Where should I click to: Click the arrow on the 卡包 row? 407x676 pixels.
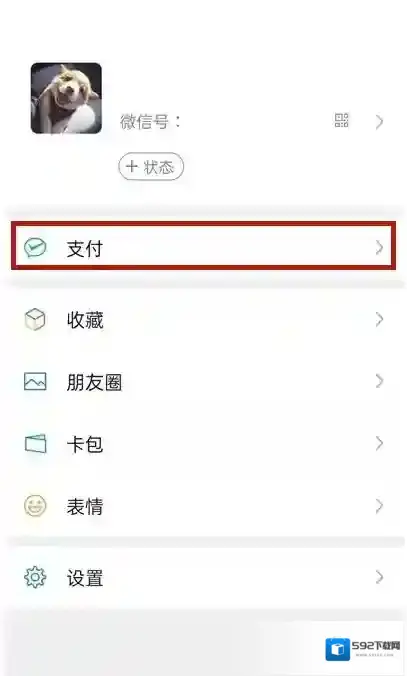379,443
